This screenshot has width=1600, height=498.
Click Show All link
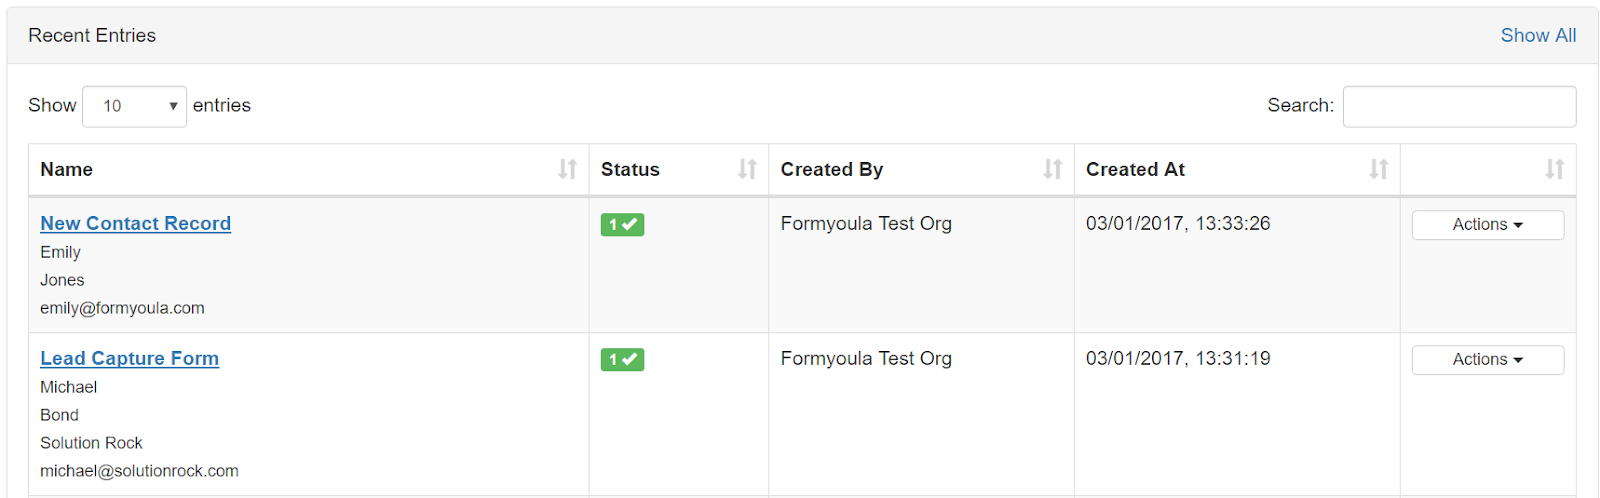point(1538,35)
